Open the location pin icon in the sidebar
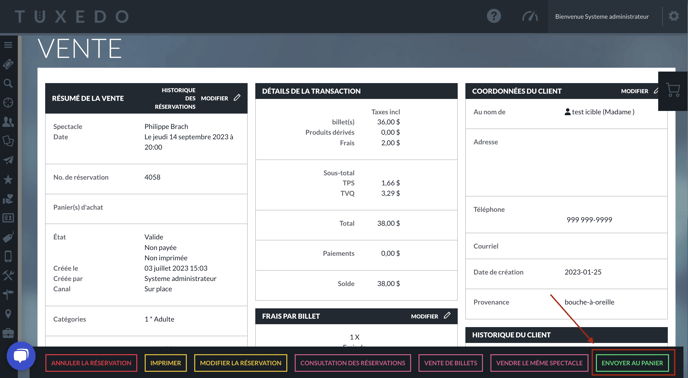 8,314
